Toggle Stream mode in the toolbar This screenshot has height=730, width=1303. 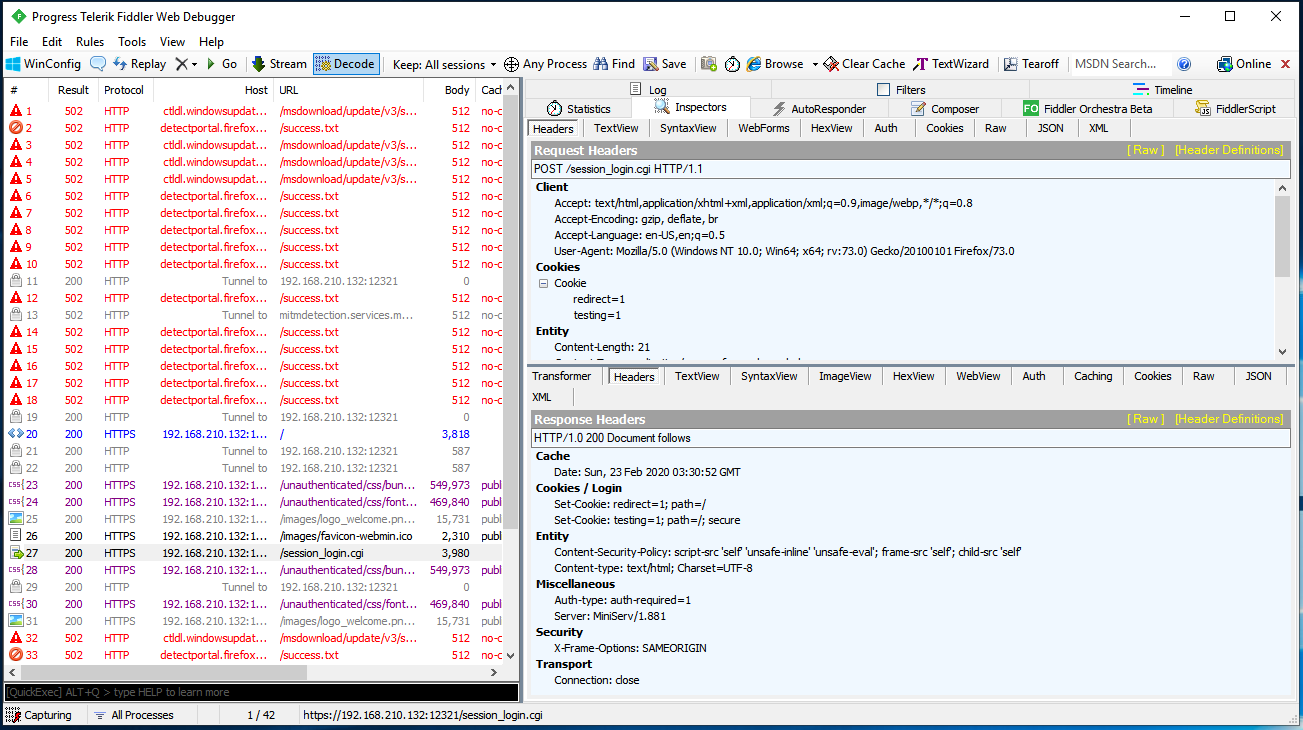coord(279,64)
